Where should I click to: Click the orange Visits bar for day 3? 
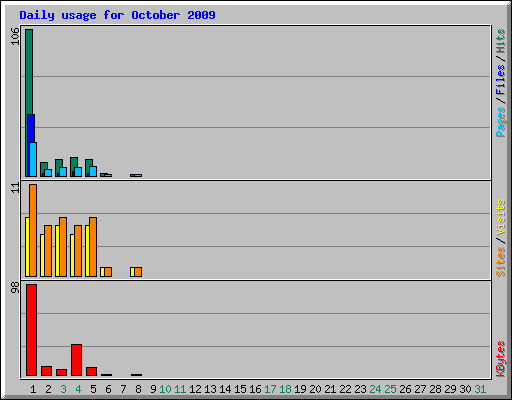tap(63, 247)
